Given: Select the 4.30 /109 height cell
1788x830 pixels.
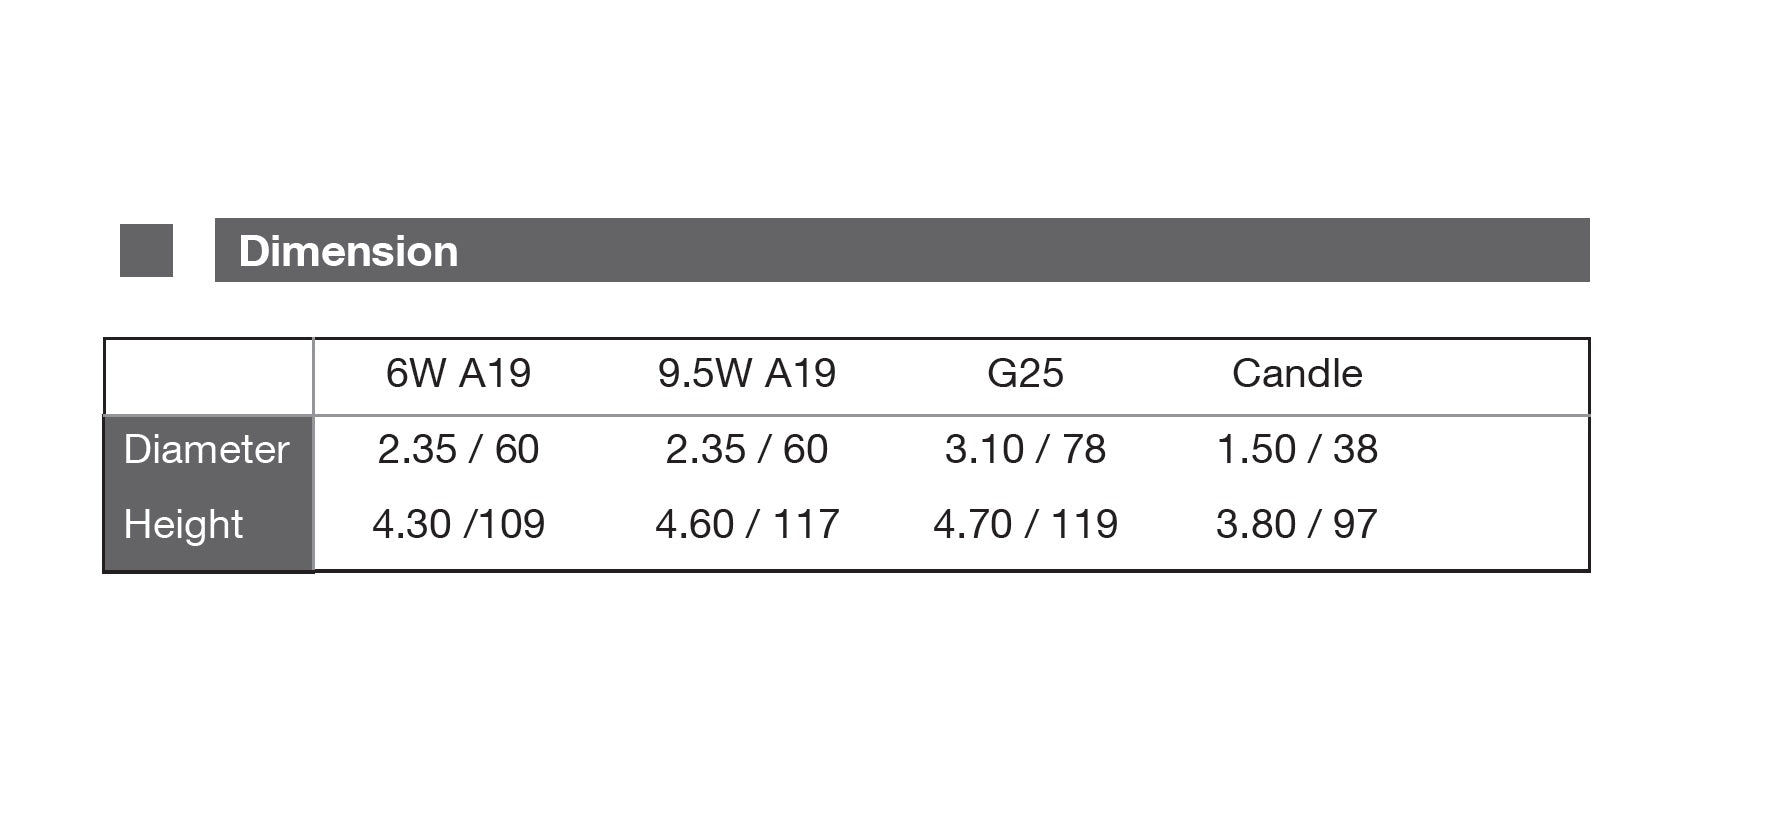Looking at the screenshot, I should tap(458, 525).
